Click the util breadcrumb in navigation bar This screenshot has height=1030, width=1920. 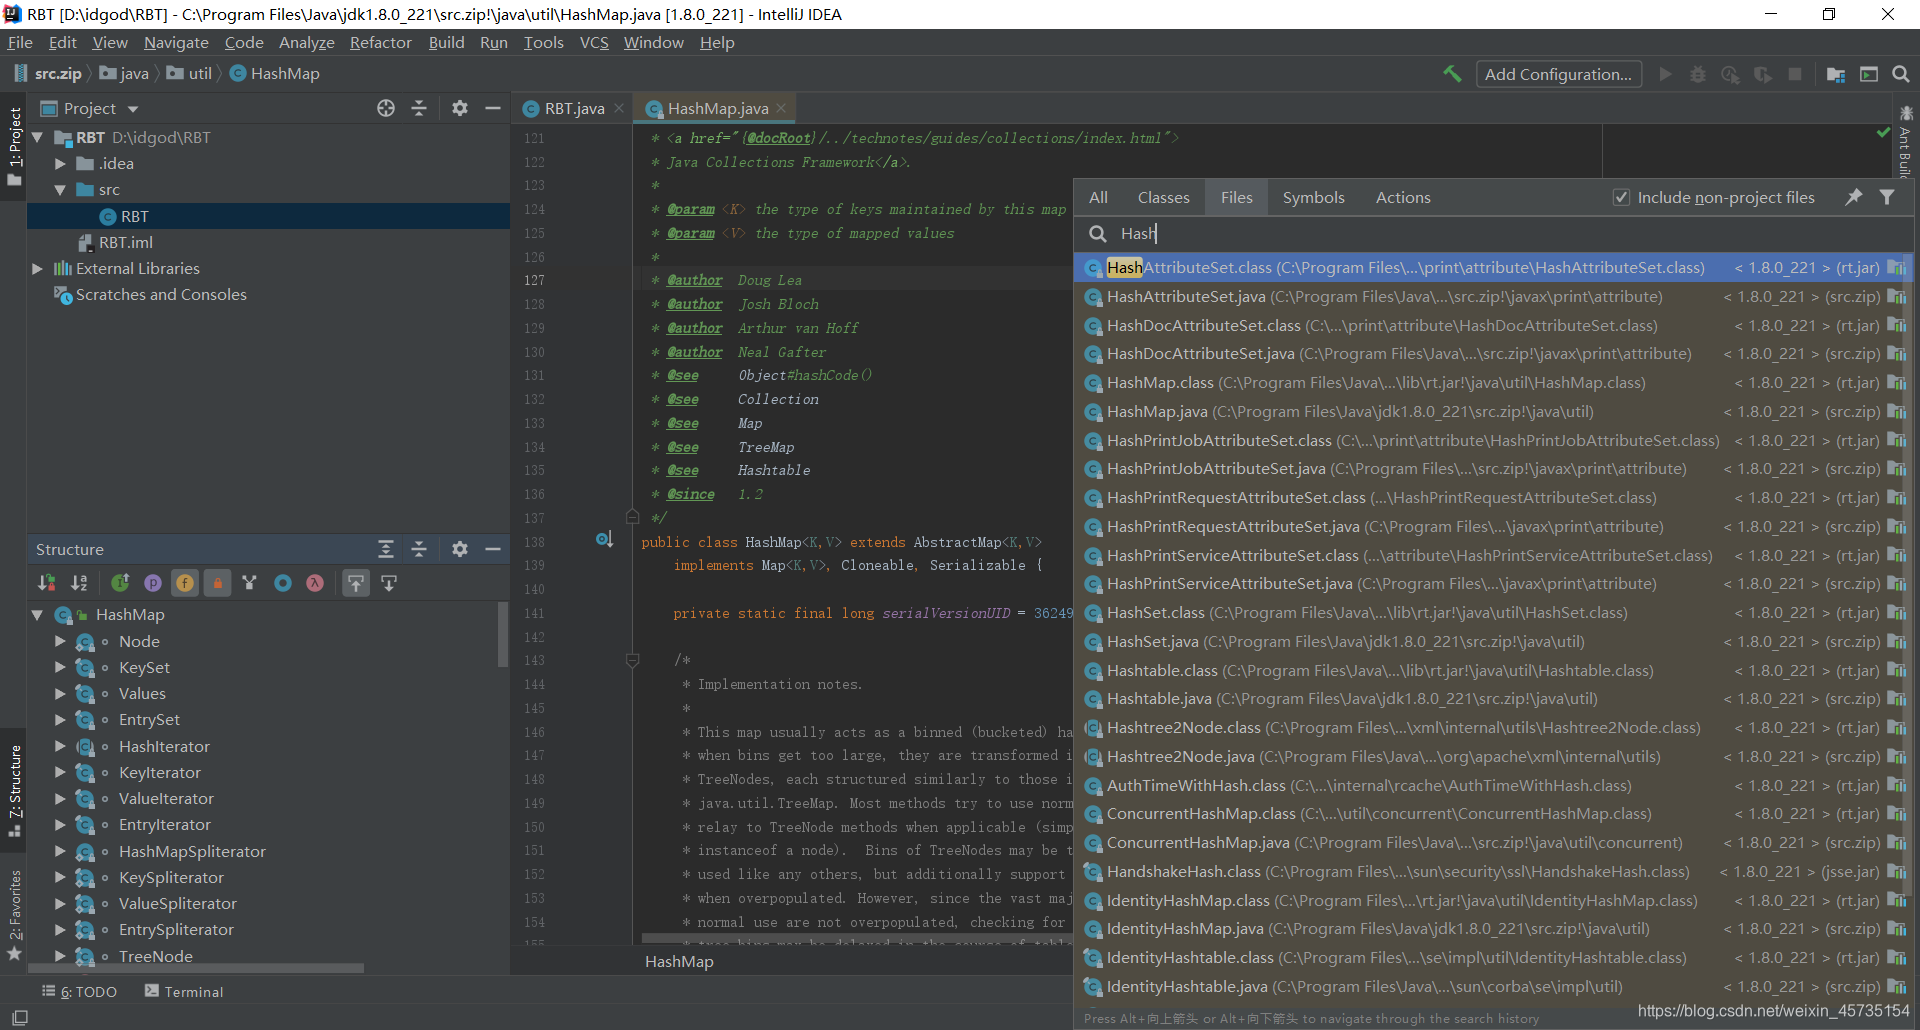point(190,73)
